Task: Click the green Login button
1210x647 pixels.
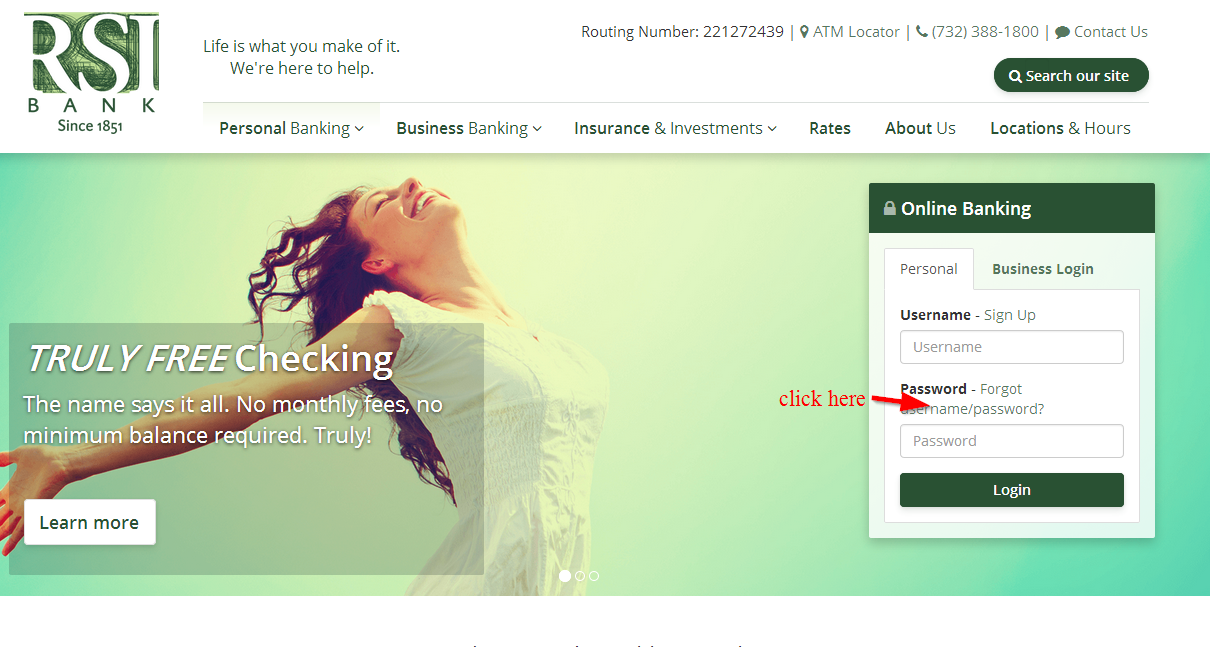Action: coord(1012,490)
